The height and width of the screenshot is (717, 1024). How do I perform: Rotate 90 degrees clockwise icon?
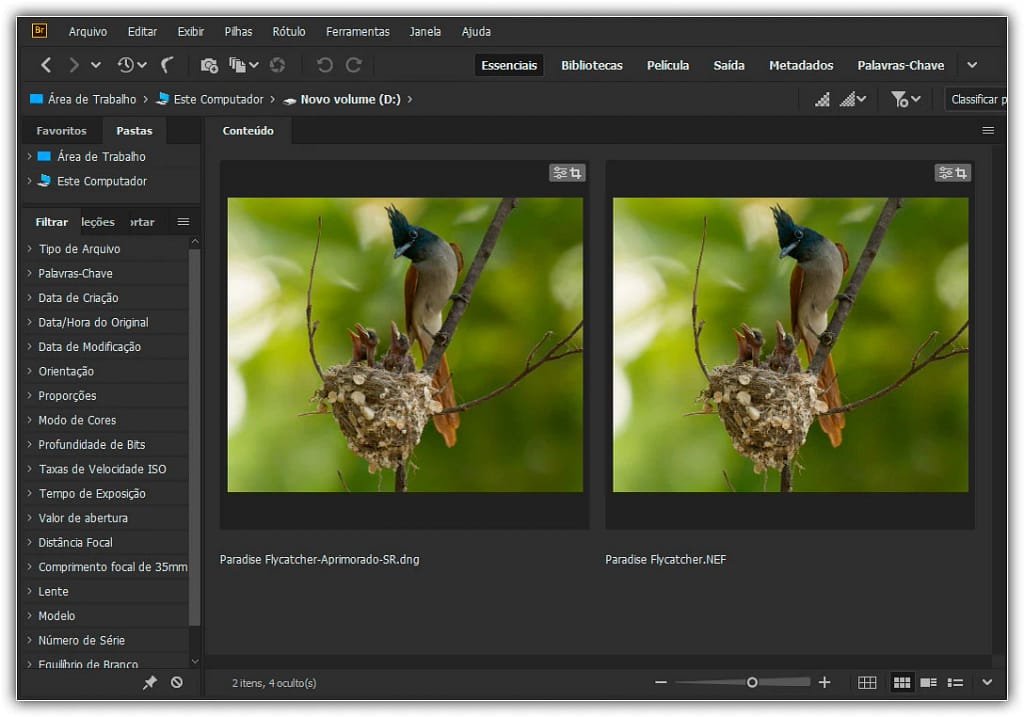(x=353, y=65)
